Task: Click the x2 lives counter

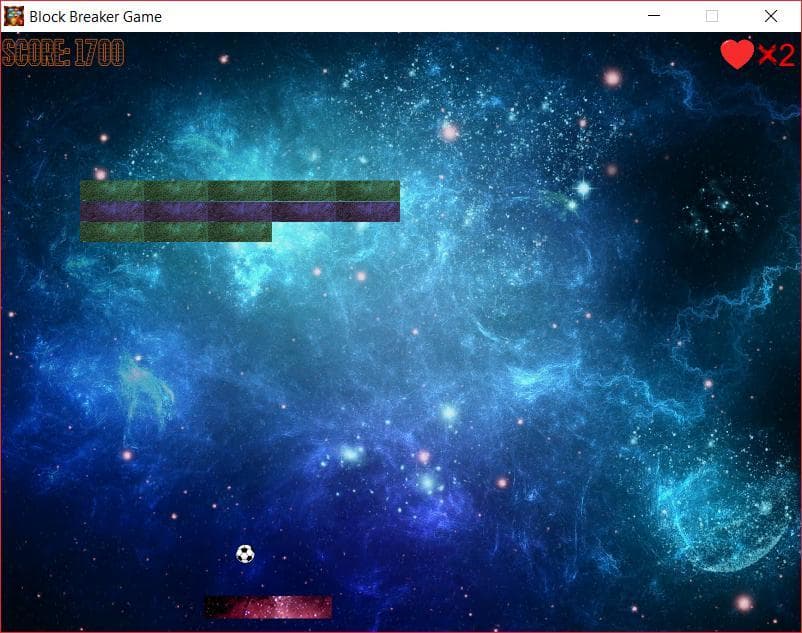Action: 776,55
